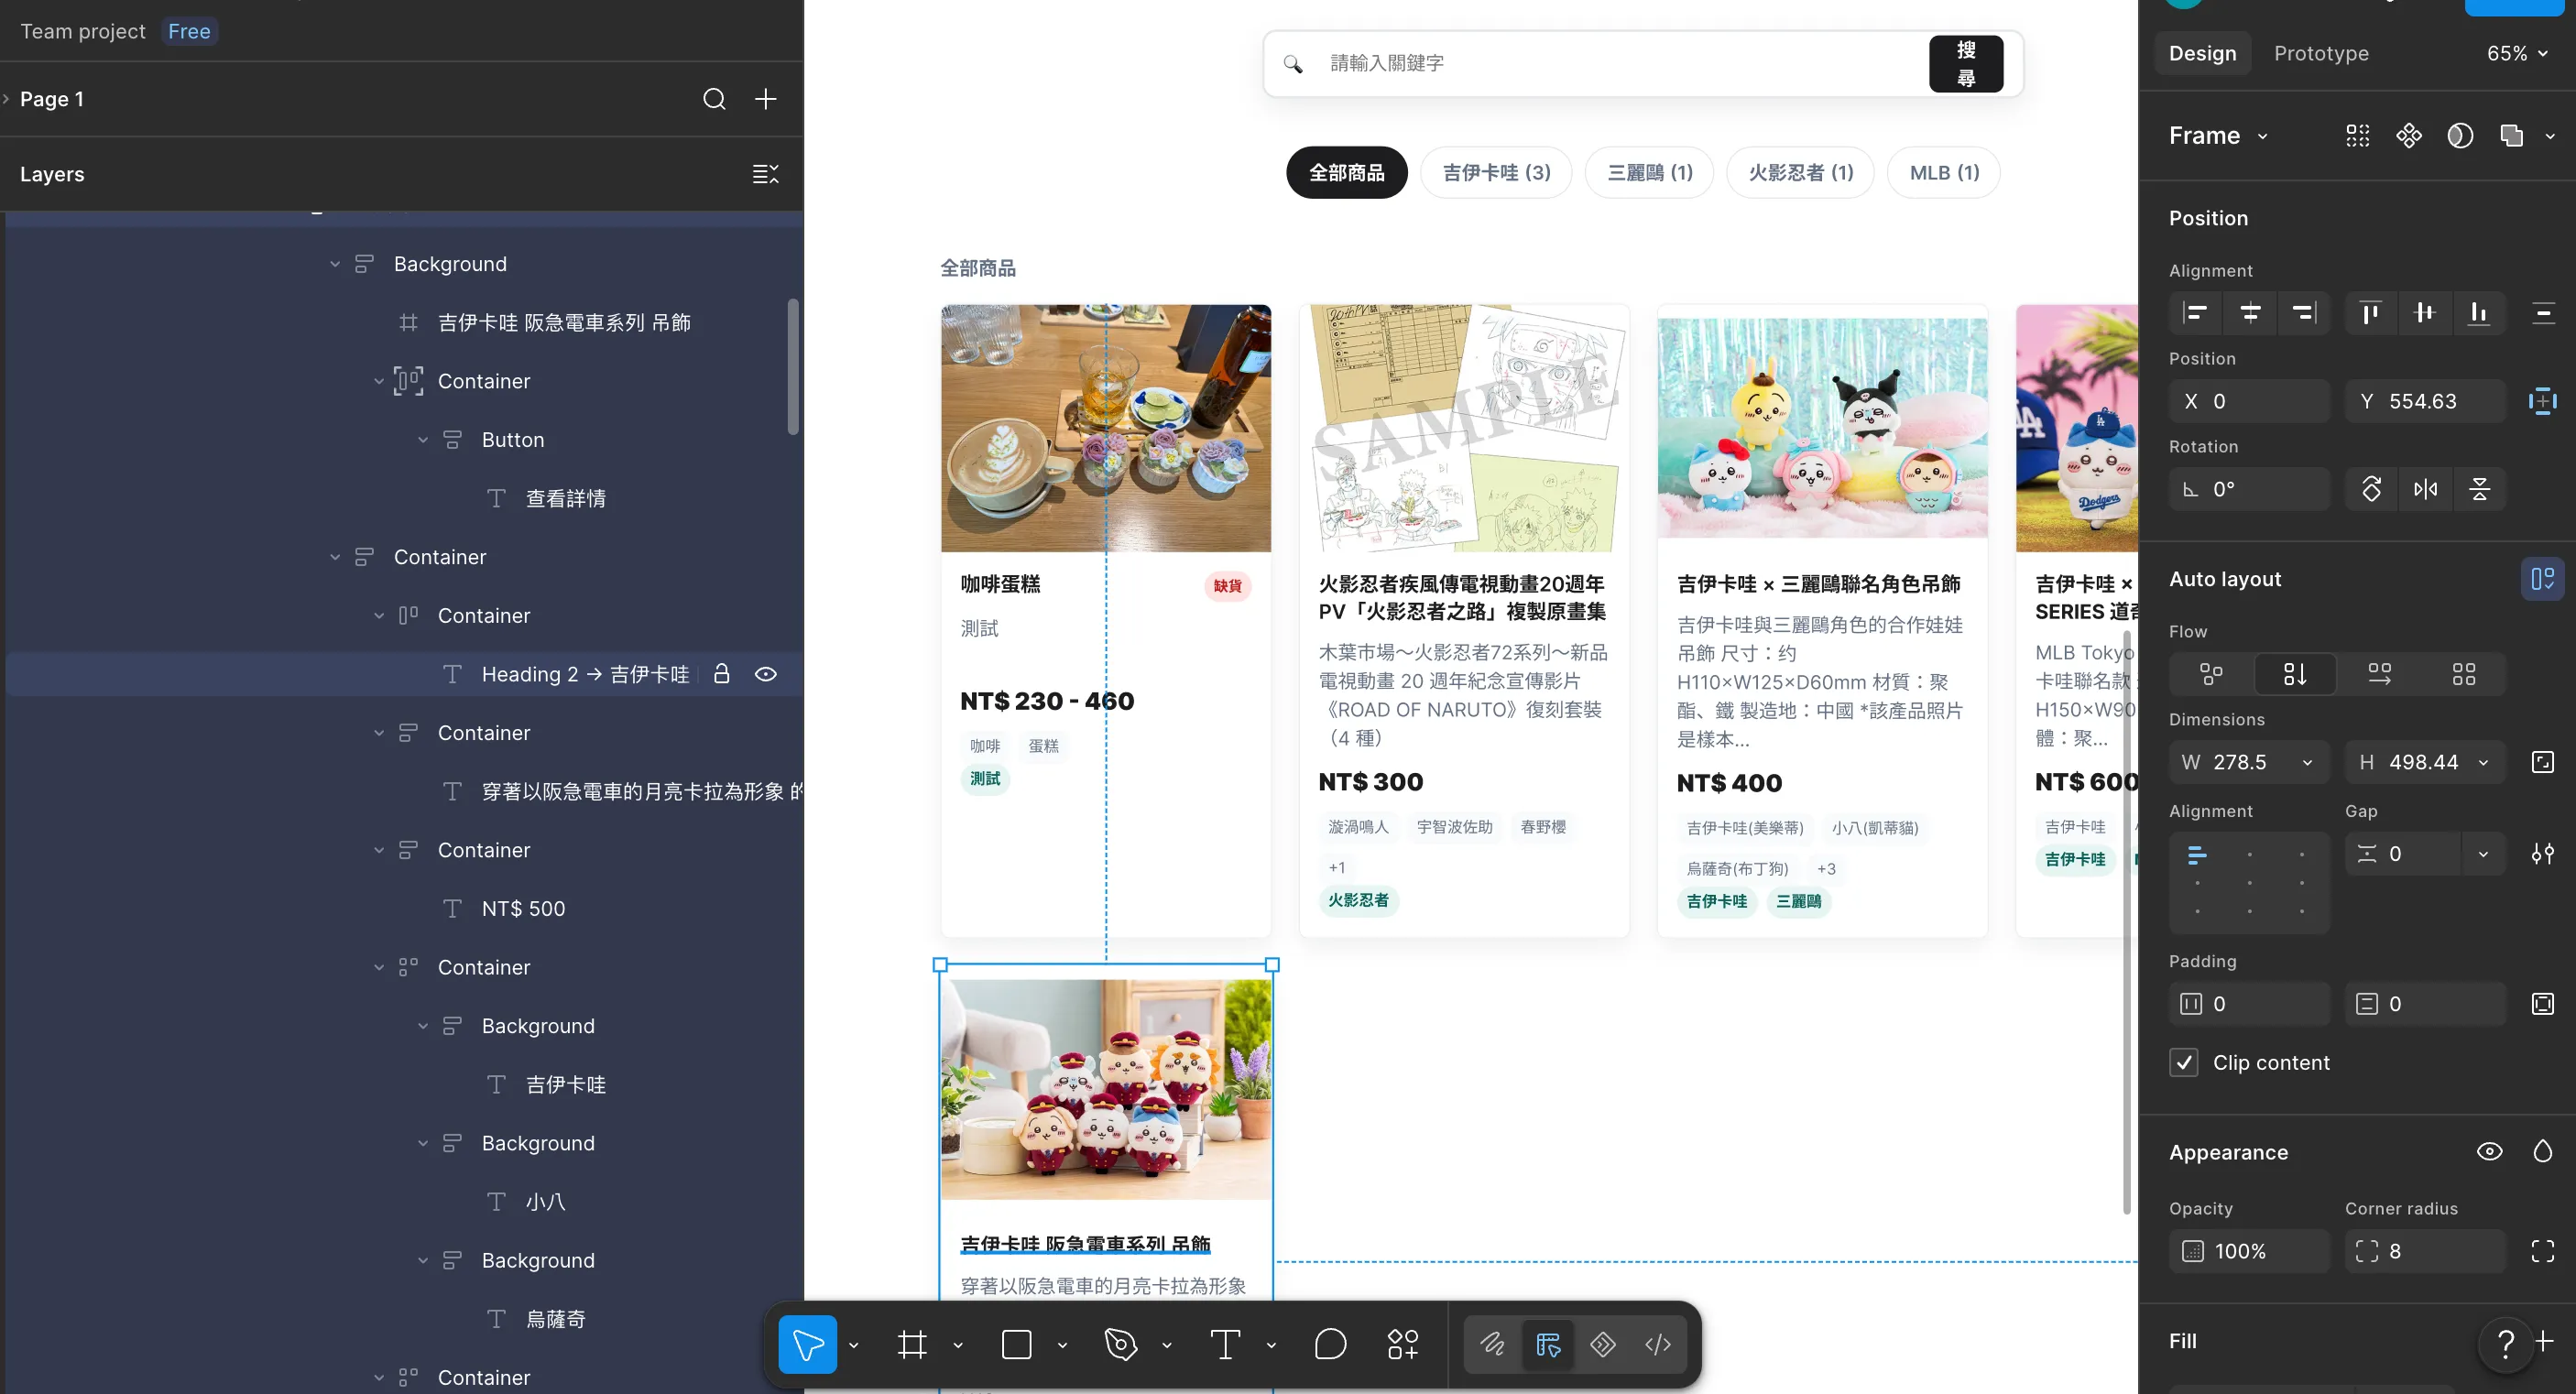Image resolution: width=2576 pixels, height=1394 pixels.
Task: Switch to the Prototype tab
Action: (x=2321, y=53)
